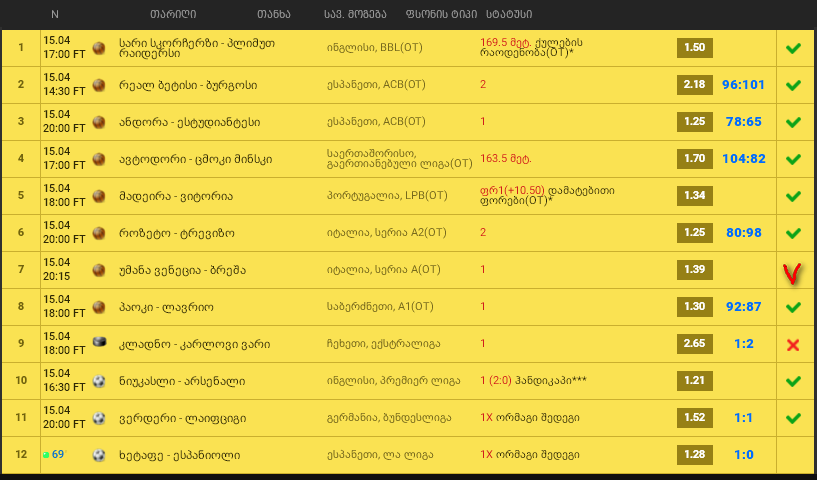Select match name ხეტაფე - ესპანიოლი
The image size is (817, 480).
point(180,455)
